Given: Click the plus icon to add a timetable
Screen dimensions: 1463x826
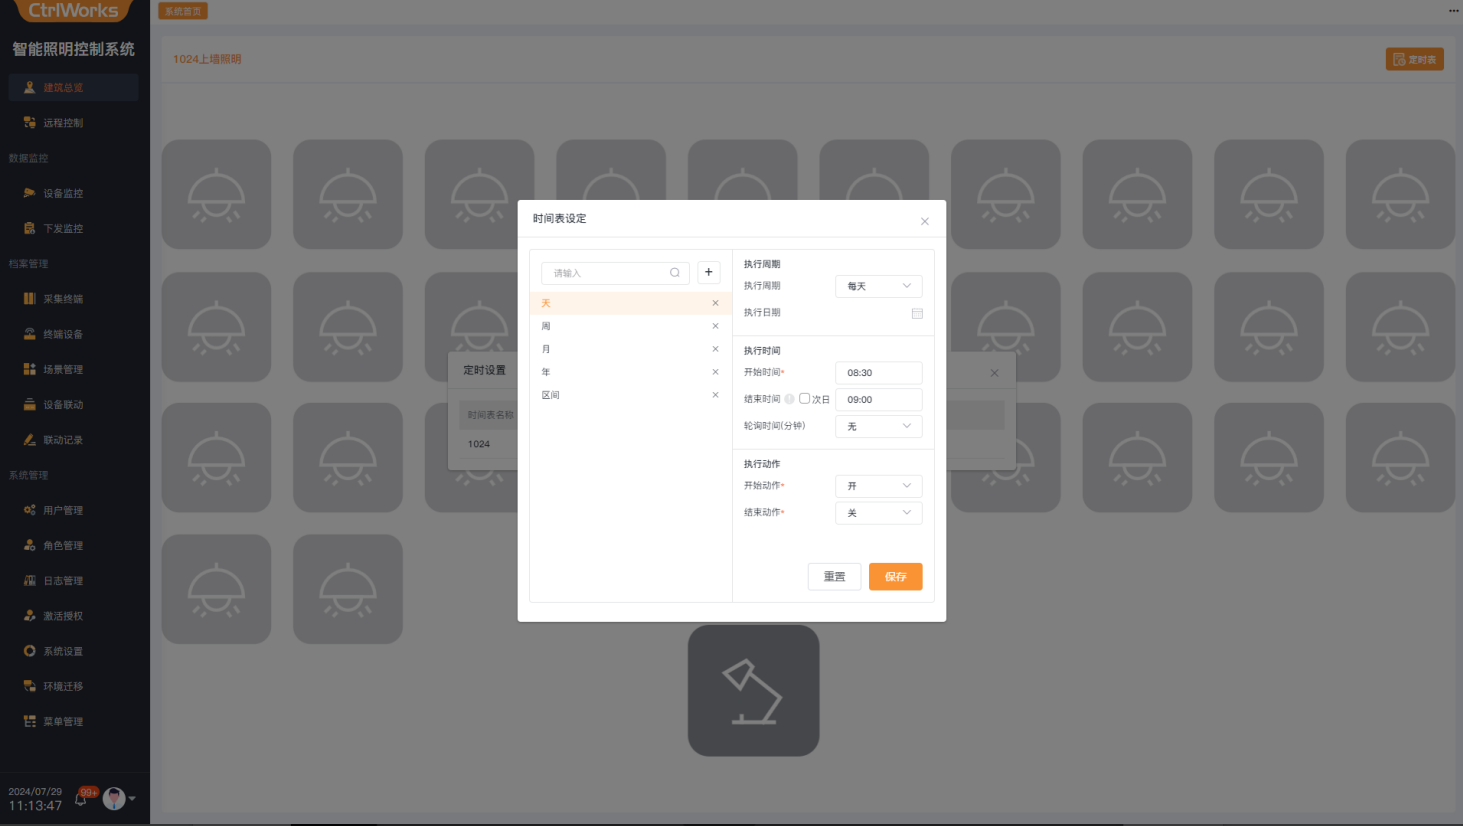Looking at the screenshot, I should point(708,272).
